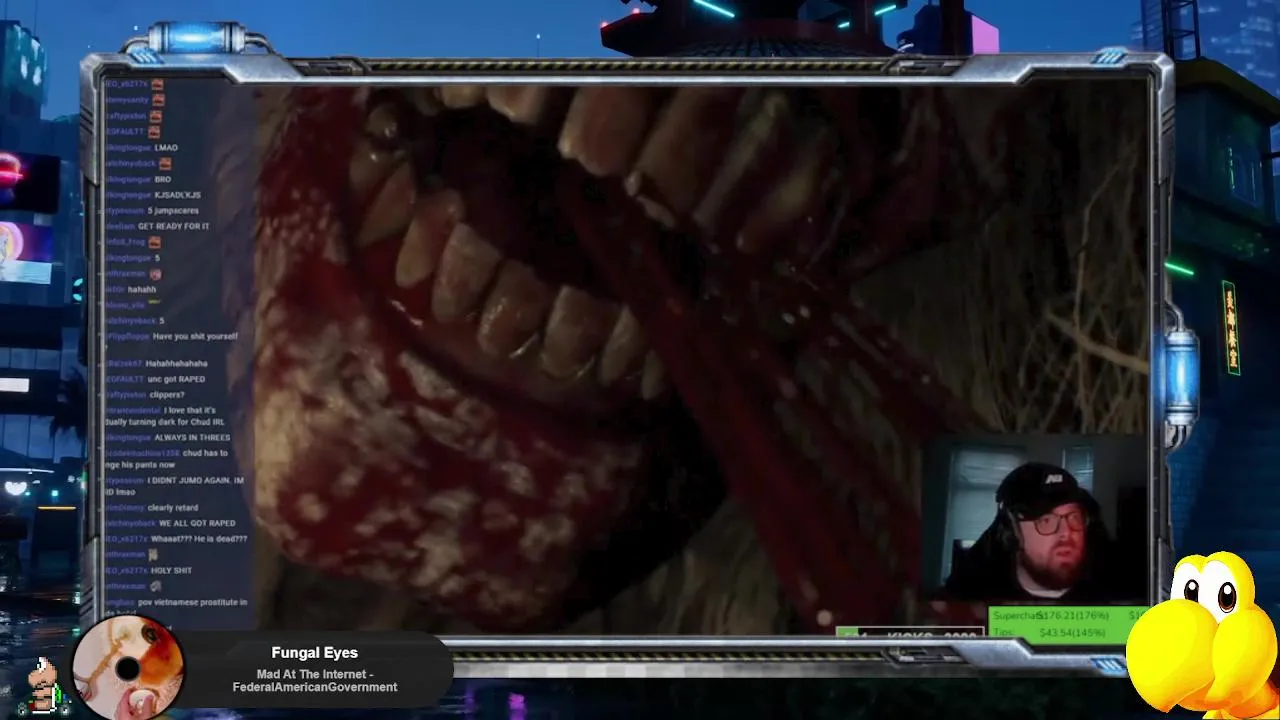Screen dimensions: 1280x720
Task: Click the emote above the 'LMAO' message
Action: coord(154,132)
